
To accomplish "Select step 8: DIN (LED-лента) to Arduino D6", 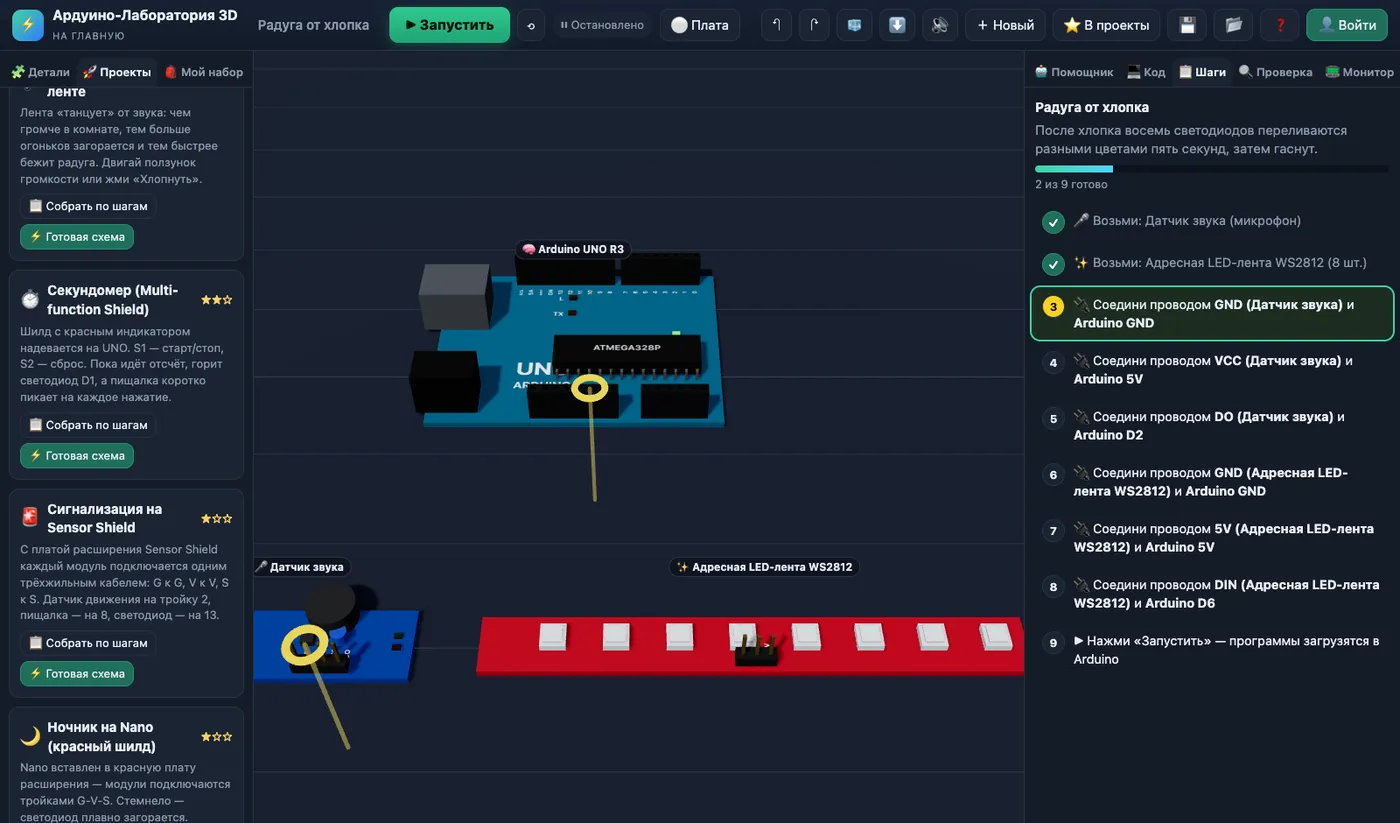I will tap(1211, 594).
